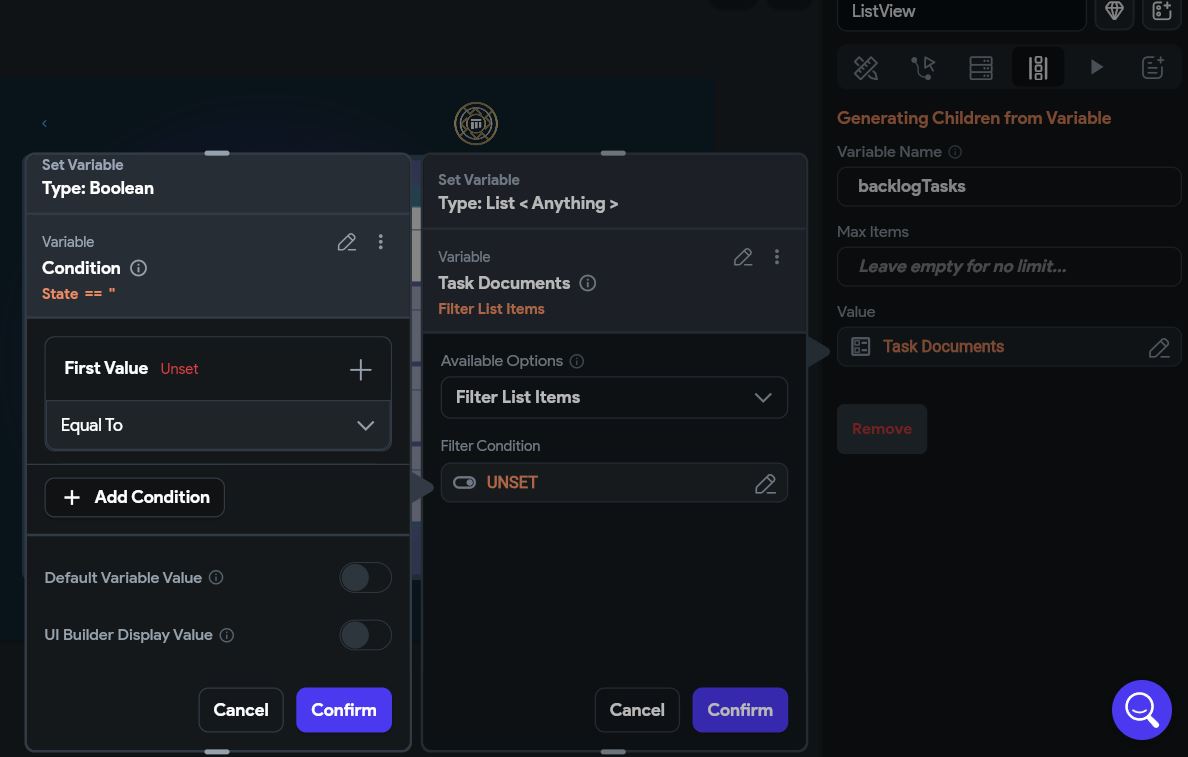
Task: Show info for Default Variable Value
Action: click(x=216, y=577)
